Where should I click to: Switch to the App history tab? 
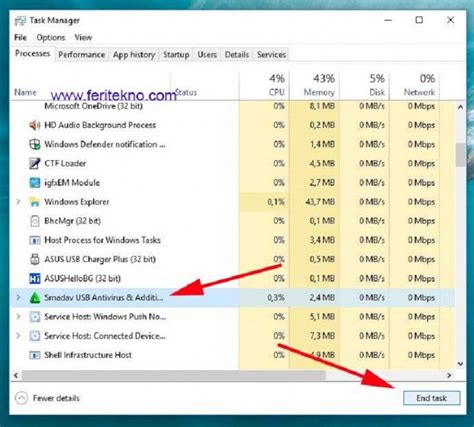[134, 55]
